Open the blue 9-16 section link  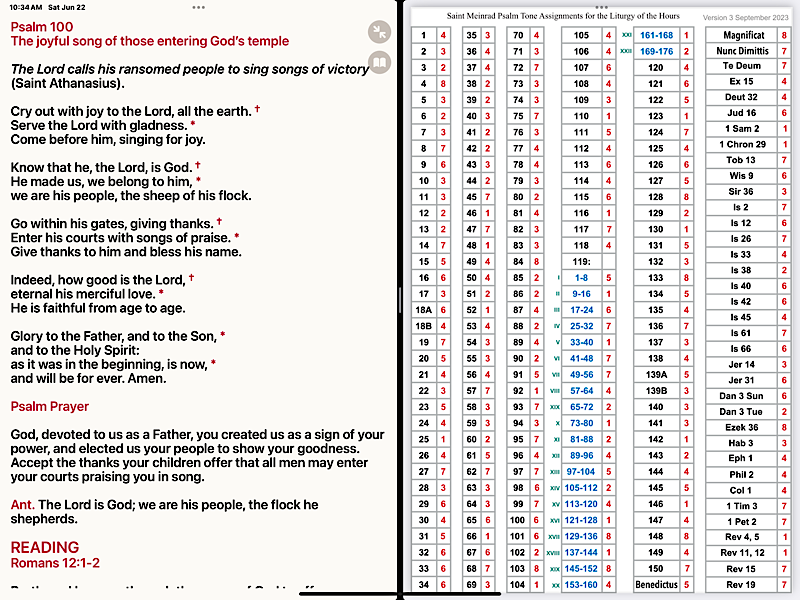(581, 294)
